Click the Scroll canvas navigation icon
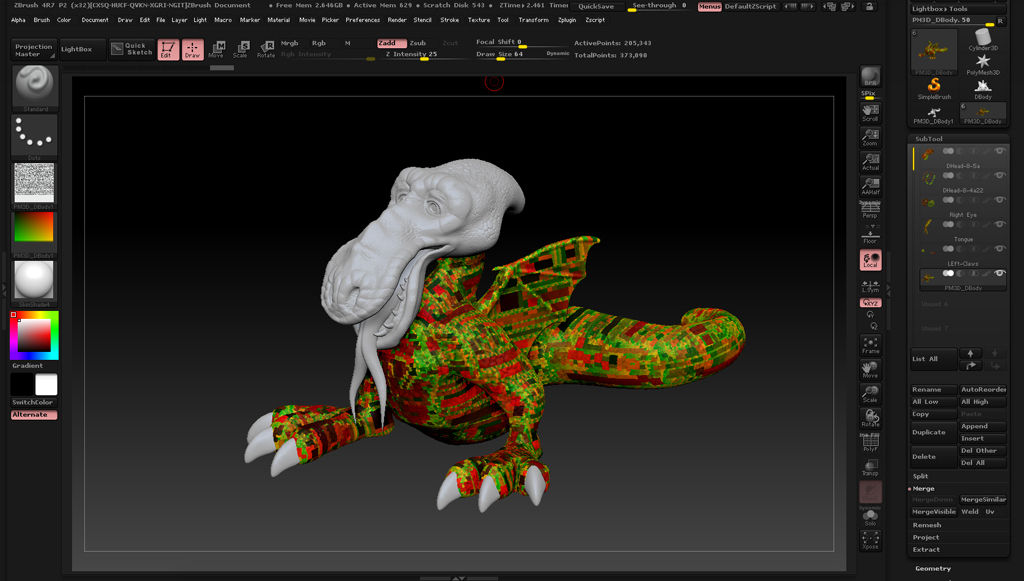 tap(871, 112)
